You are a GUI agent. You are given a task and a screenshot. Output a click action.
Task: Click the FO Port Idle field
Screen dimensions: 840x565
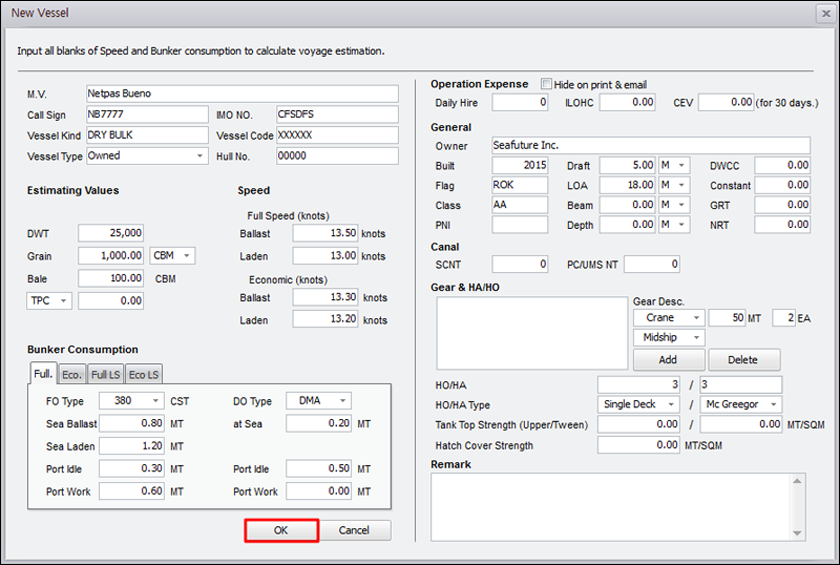(132, 468)
